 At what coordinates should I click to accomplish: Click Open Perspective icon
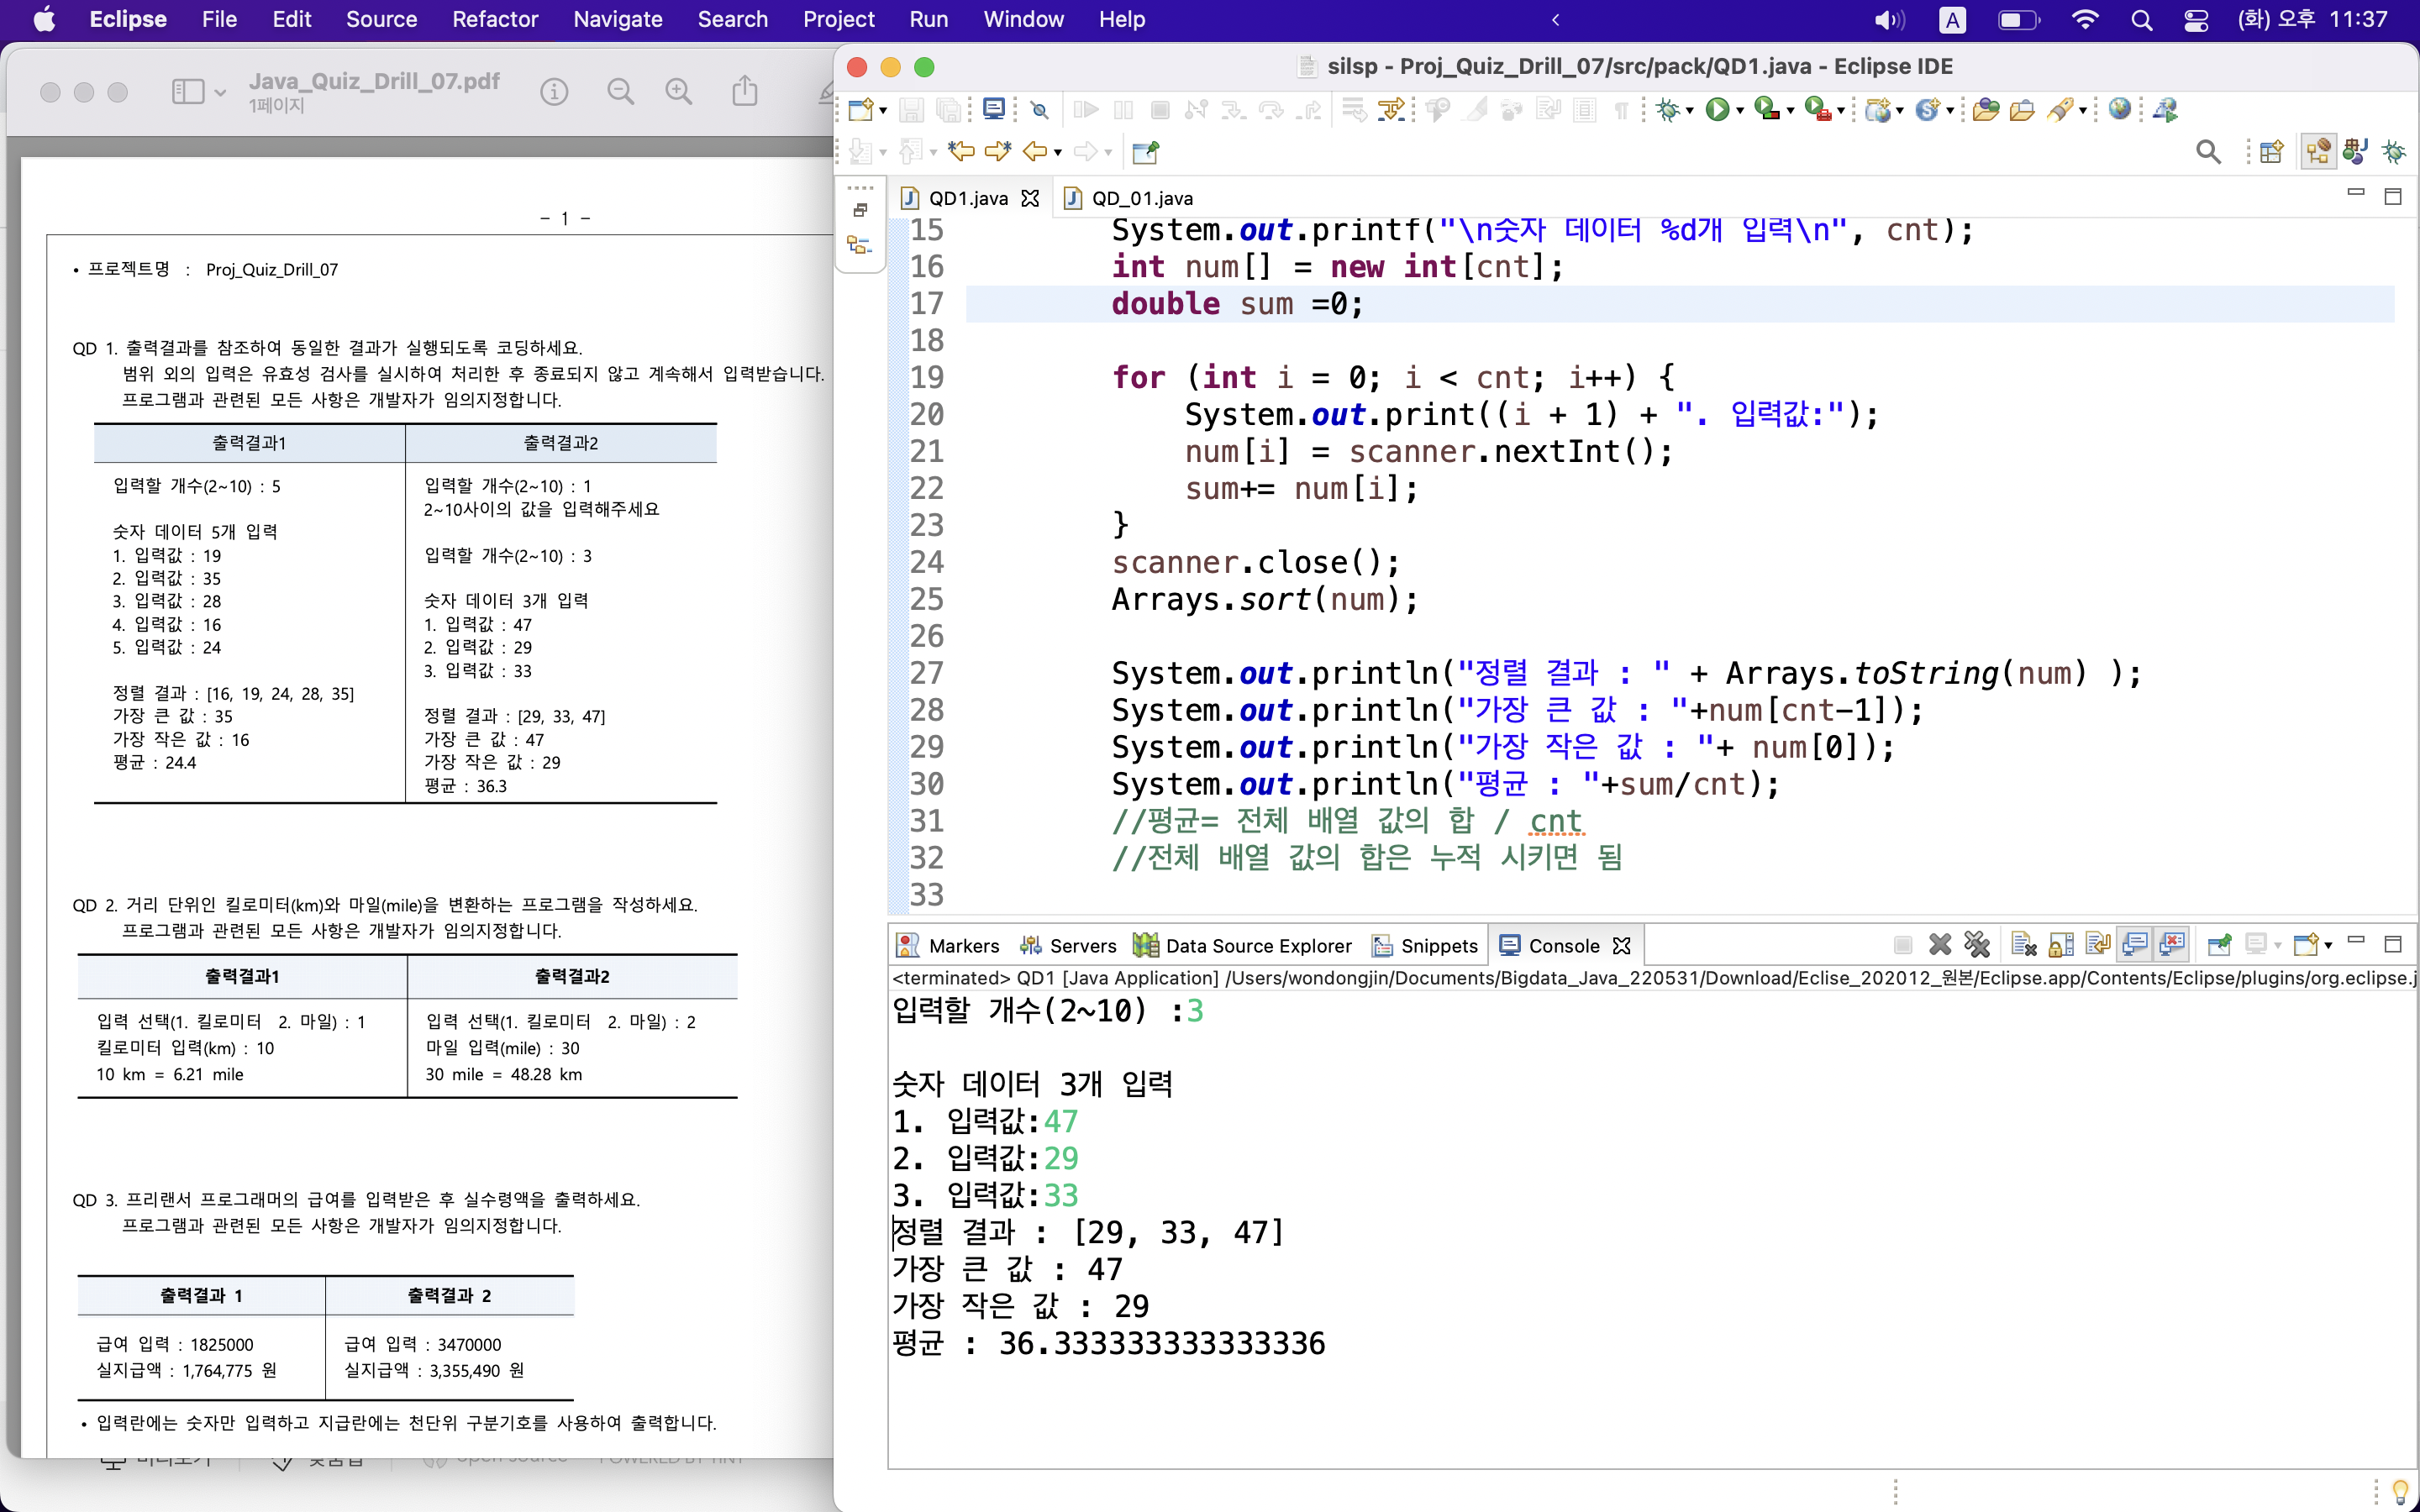tap(2271, 152)
